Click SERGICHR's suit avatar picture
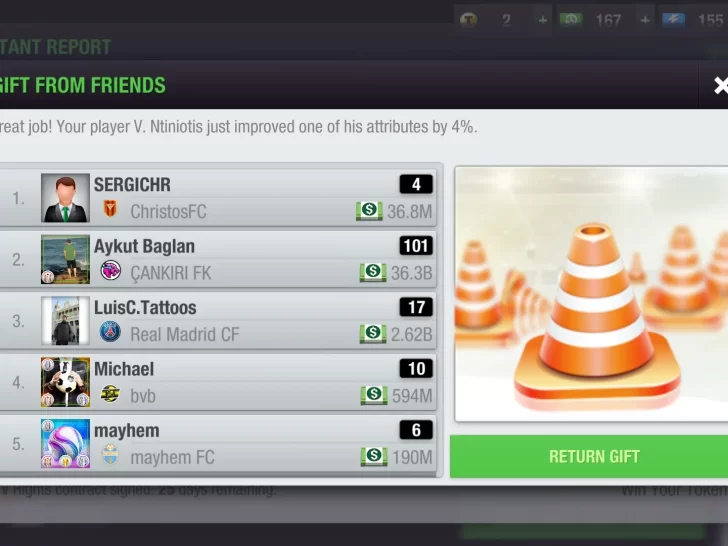 pyautogui.click(x=65, y=198)
